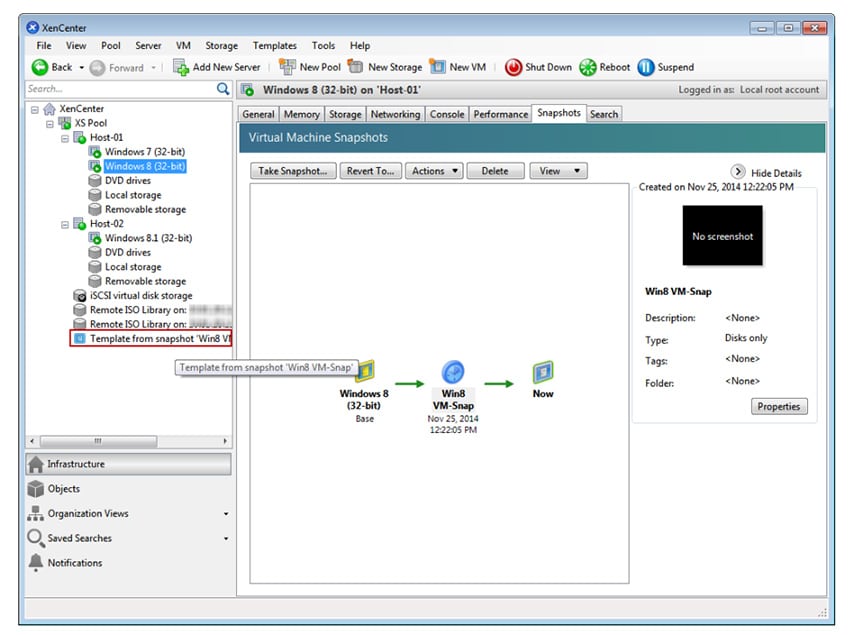Click the Take Snapshot button
The height and width of the screenshot is (635, 850).
pos(293,171)
